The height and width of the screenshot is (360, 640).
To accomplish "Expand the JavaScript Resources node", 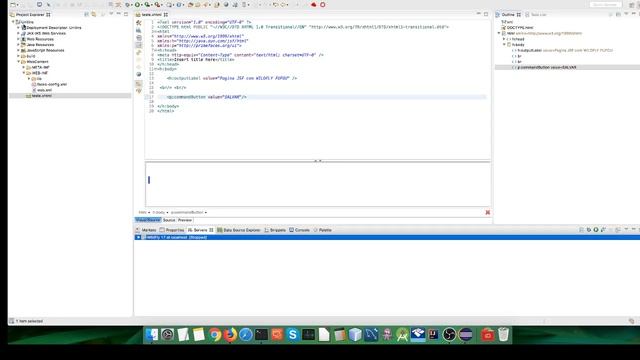I will click(18, 50).
